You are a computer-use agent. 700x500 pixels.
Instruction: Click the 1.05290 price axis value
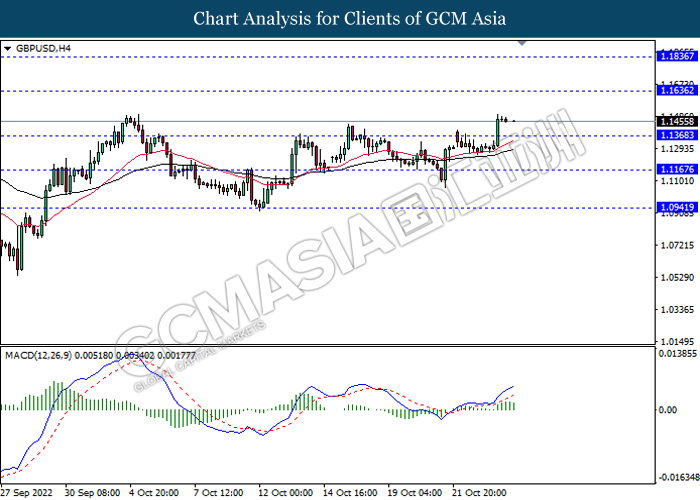677,277
